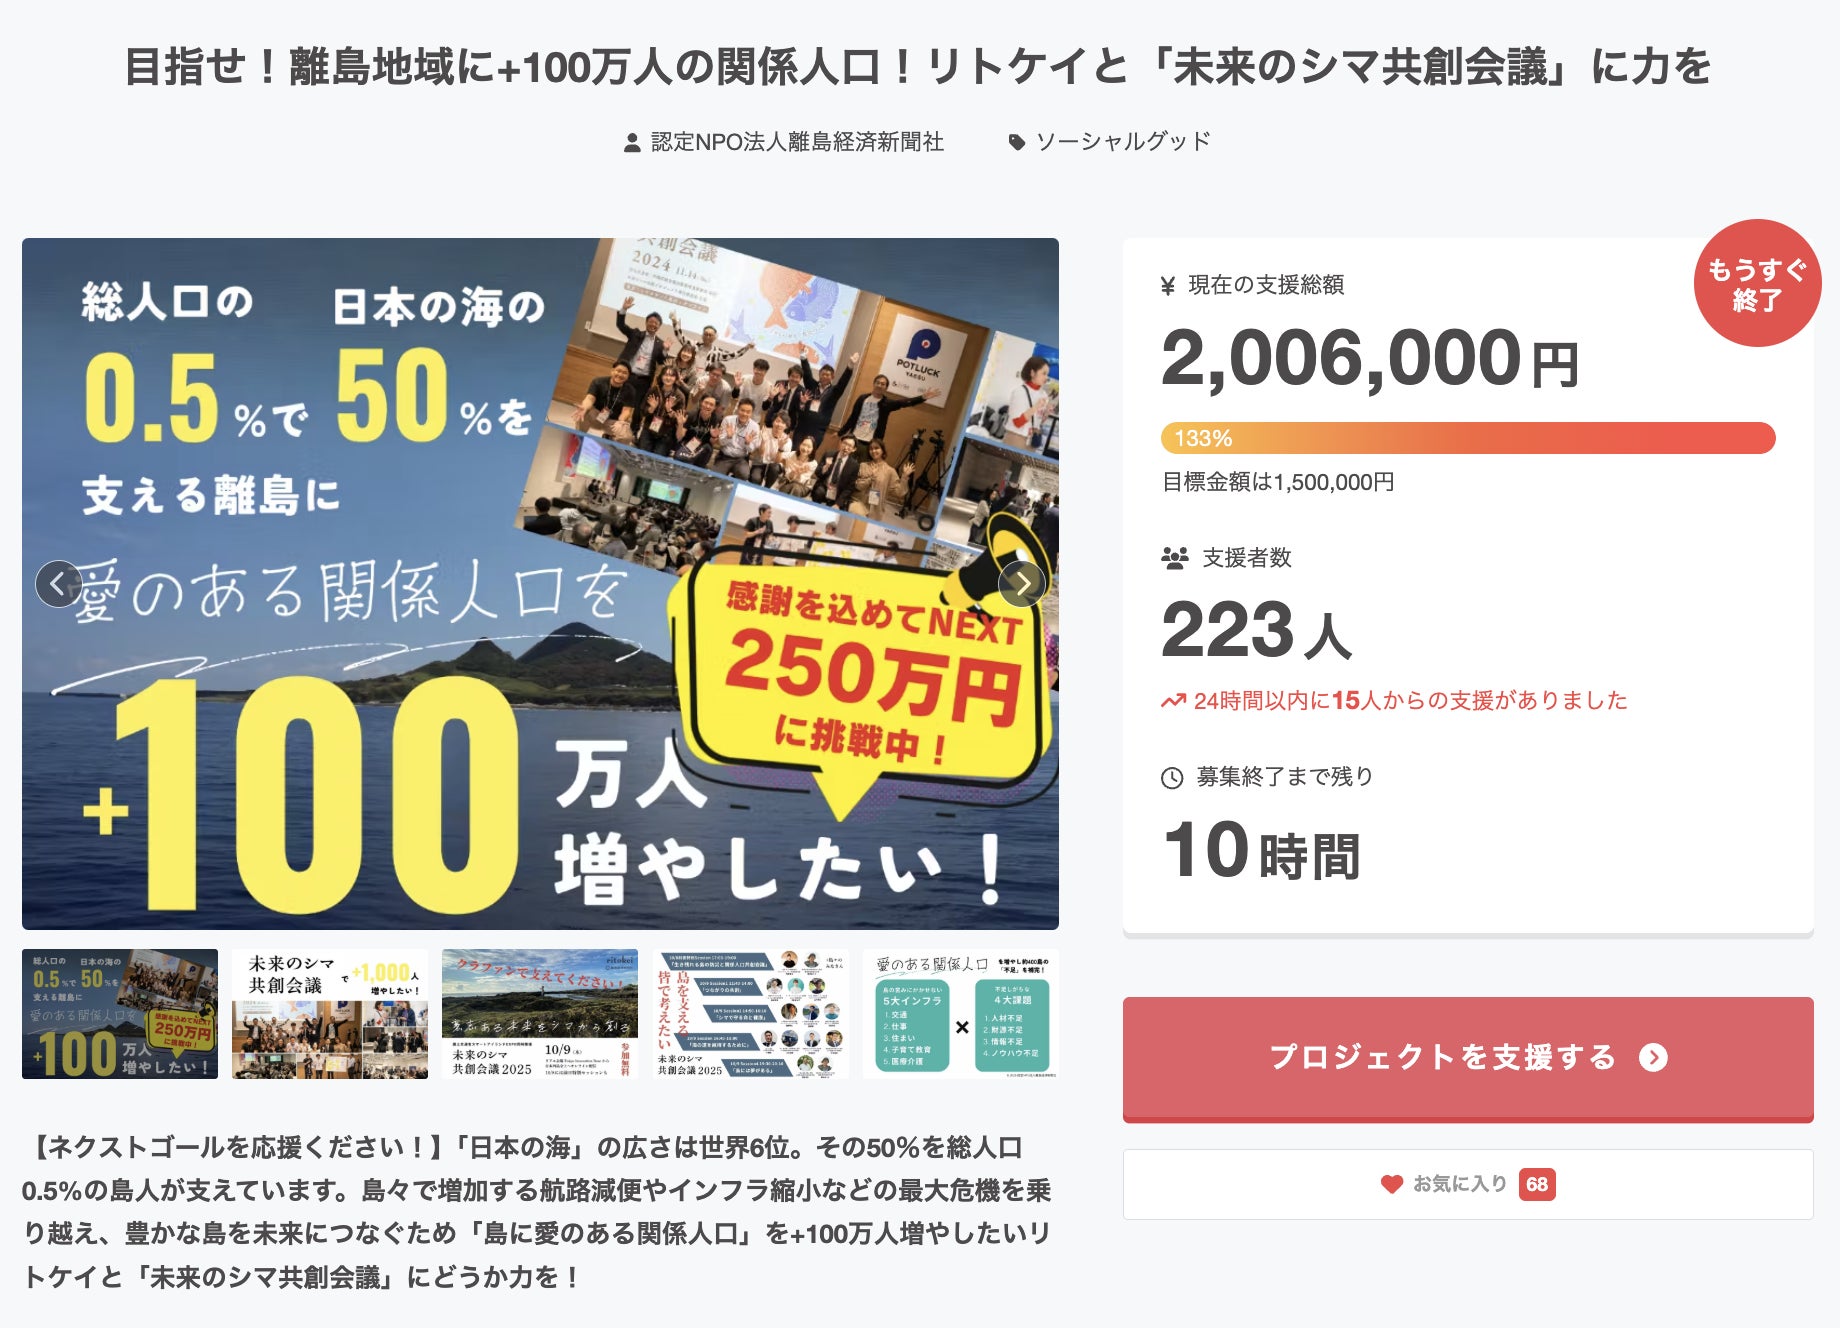
Task: Go to previous slide with left arrow
Action: pos(58,584)
